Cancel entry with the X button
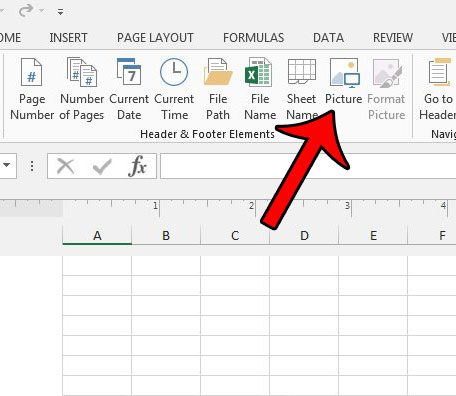456x396 pixels. [x=66, y=166]
